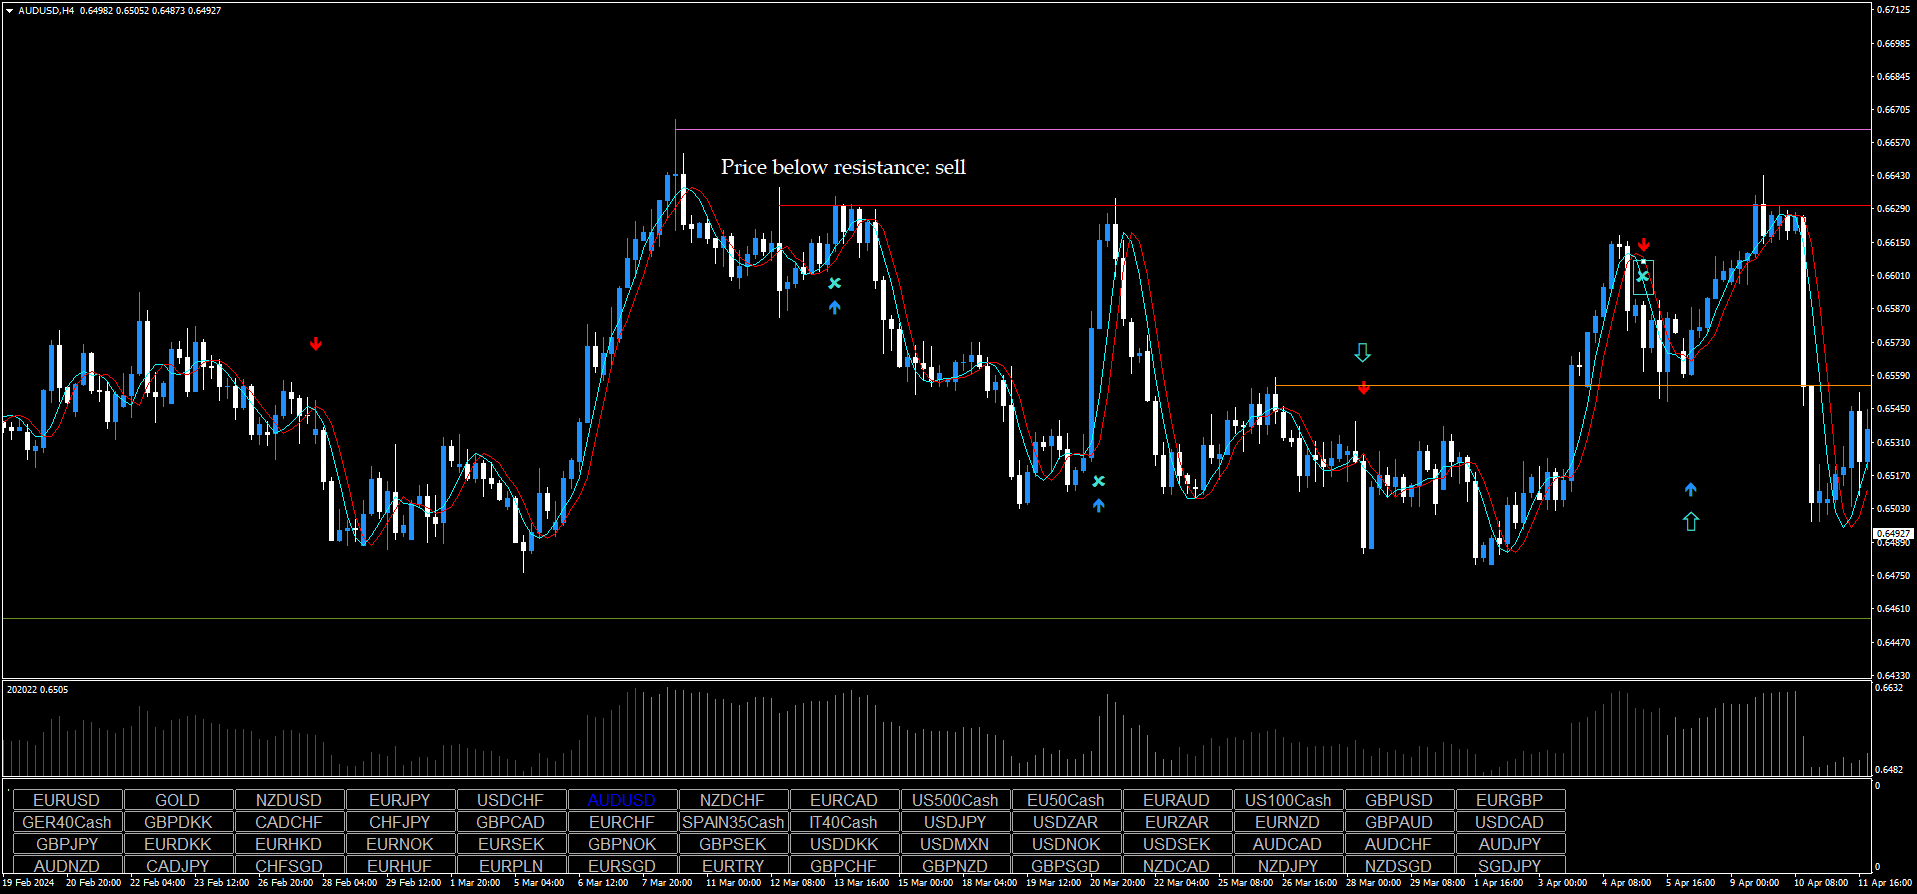Click the cyan X marker inside the small rectangle
The image size is (1917, 894).
tap(1642, 276)
